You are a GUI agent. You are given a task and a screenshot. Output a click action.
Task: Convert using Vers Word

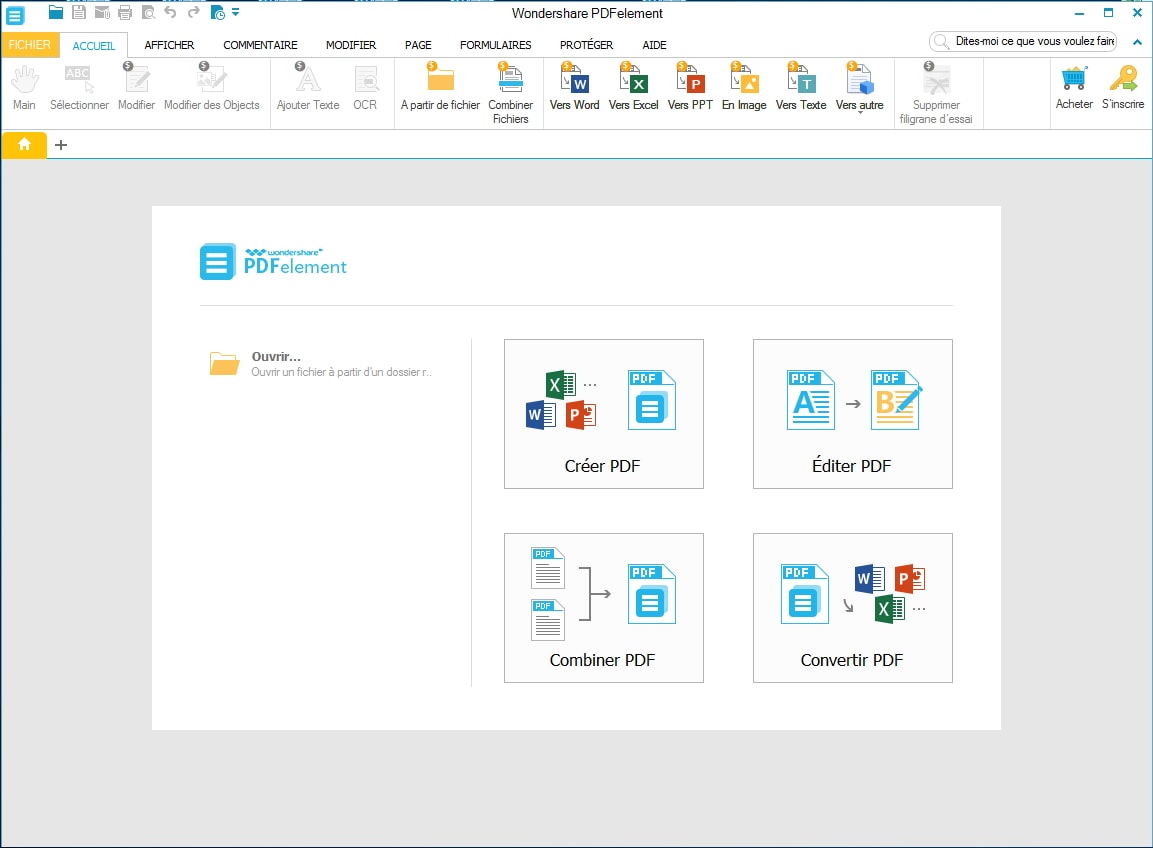574,88
